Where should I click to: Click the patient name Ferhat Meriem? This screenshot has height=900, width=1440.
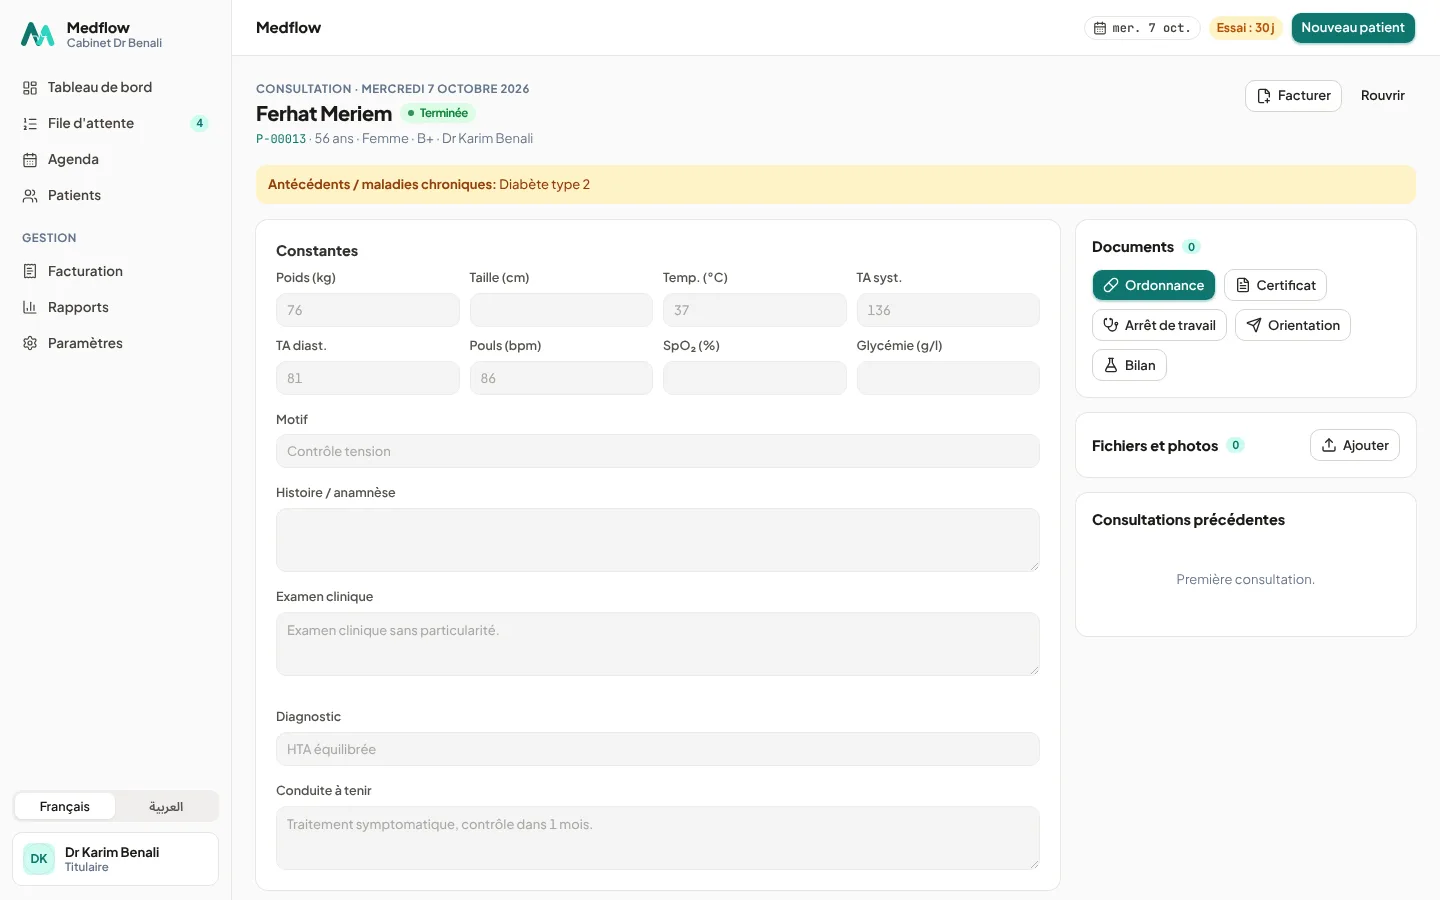(x=324, y=114)
